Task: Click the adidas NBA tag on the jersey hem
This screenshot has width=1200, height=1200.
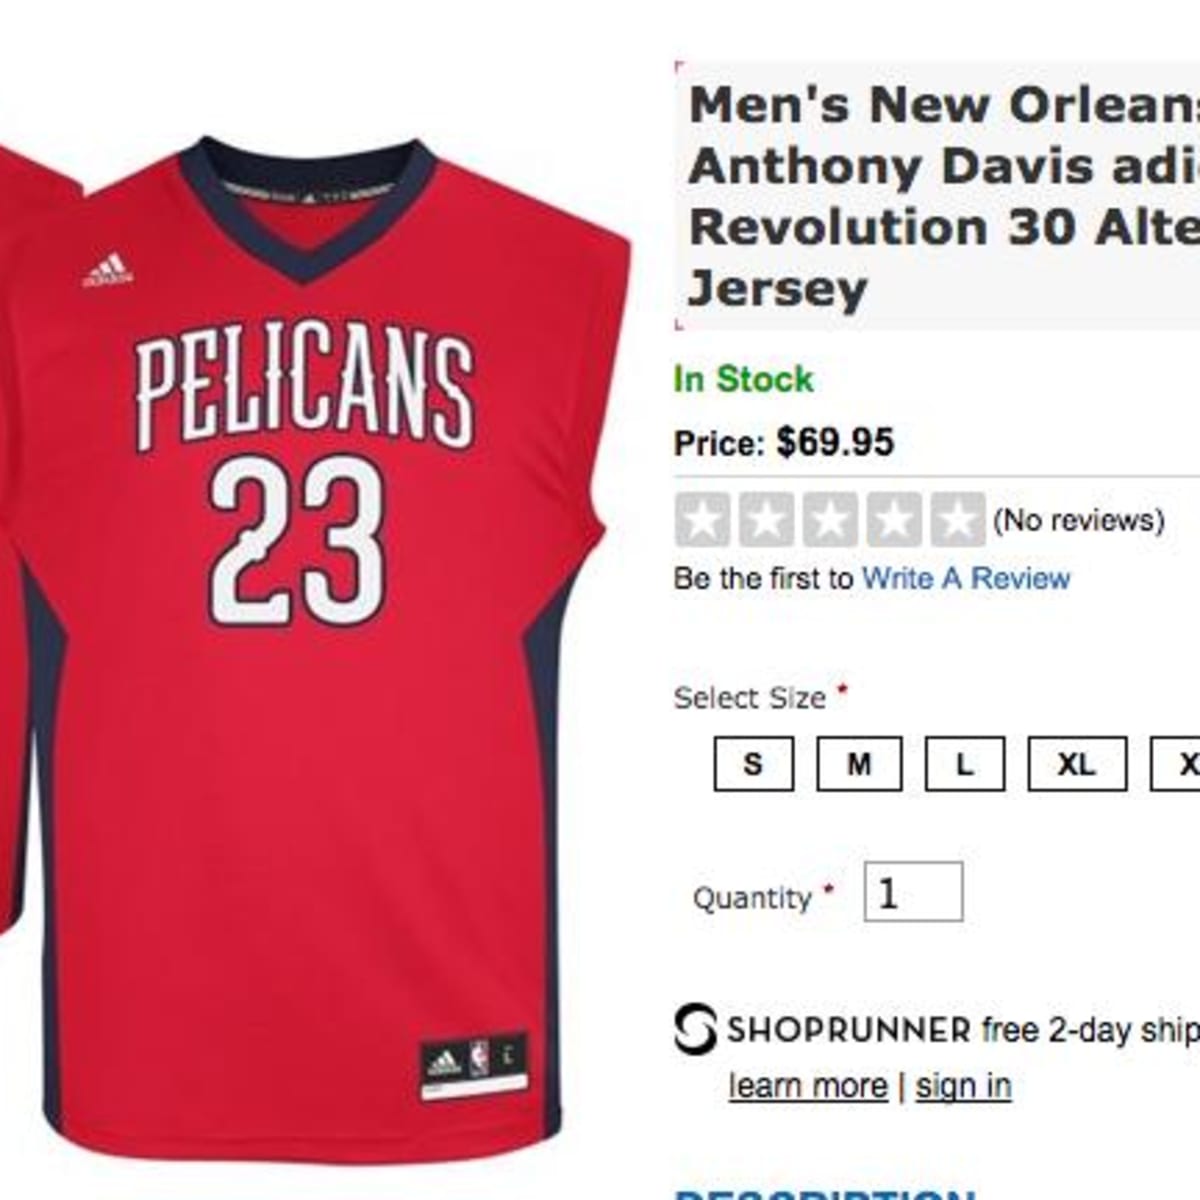Action: [473, 1066]
